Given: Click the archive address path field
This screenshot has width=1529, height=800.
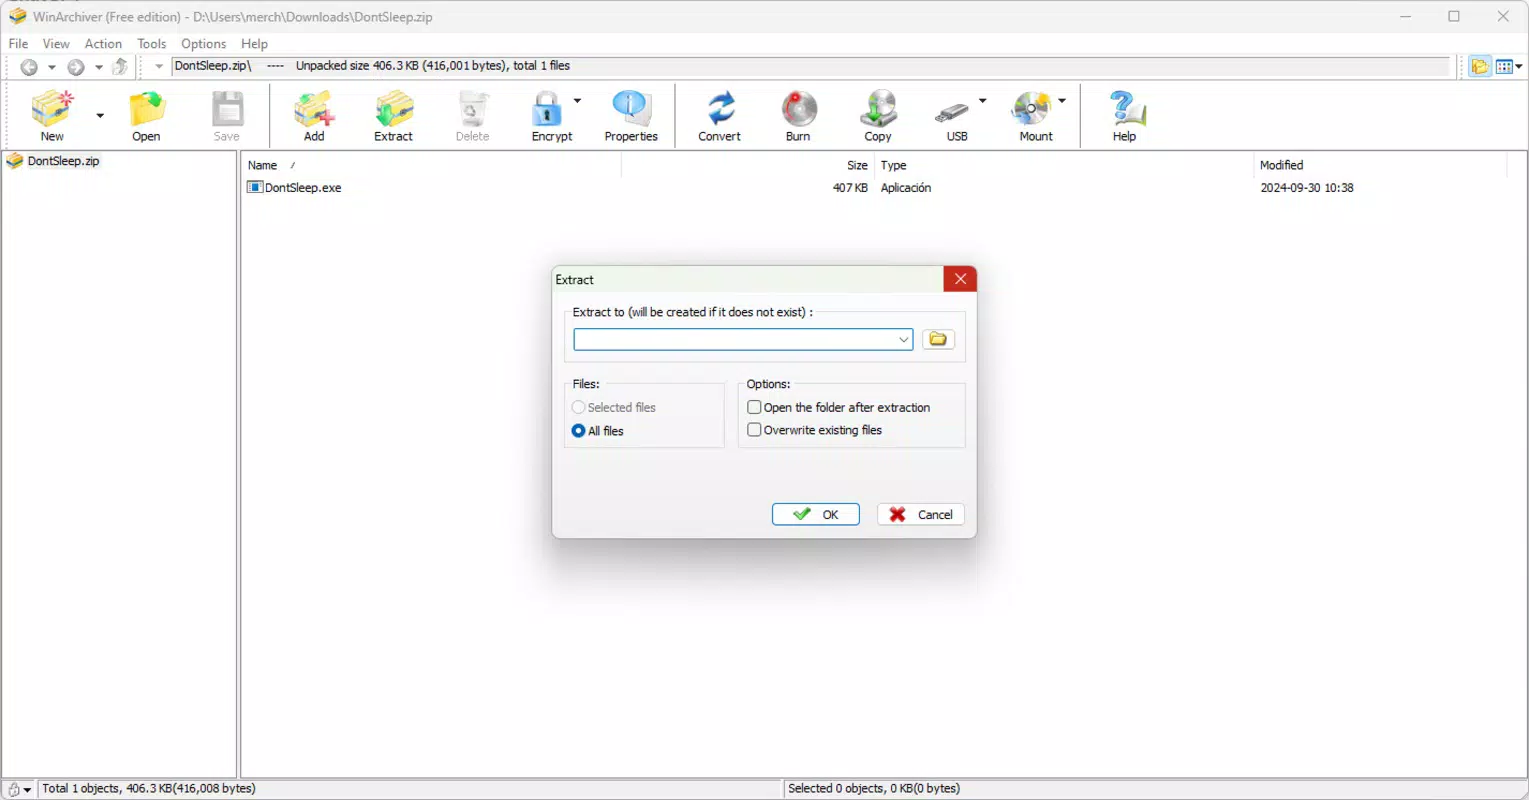Looking at the screenshot, I should coord(810,66).
